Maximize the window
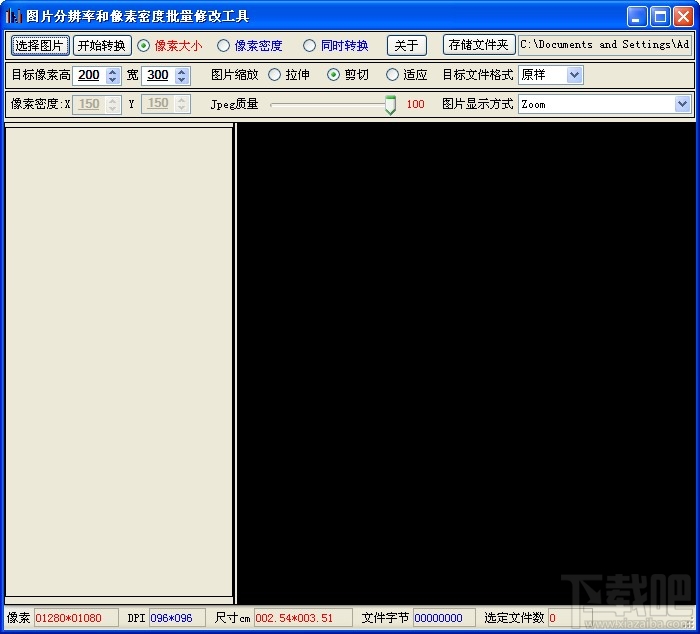This screenshot has height=634, width=700. pyautogui.click(x=660, y=17)
